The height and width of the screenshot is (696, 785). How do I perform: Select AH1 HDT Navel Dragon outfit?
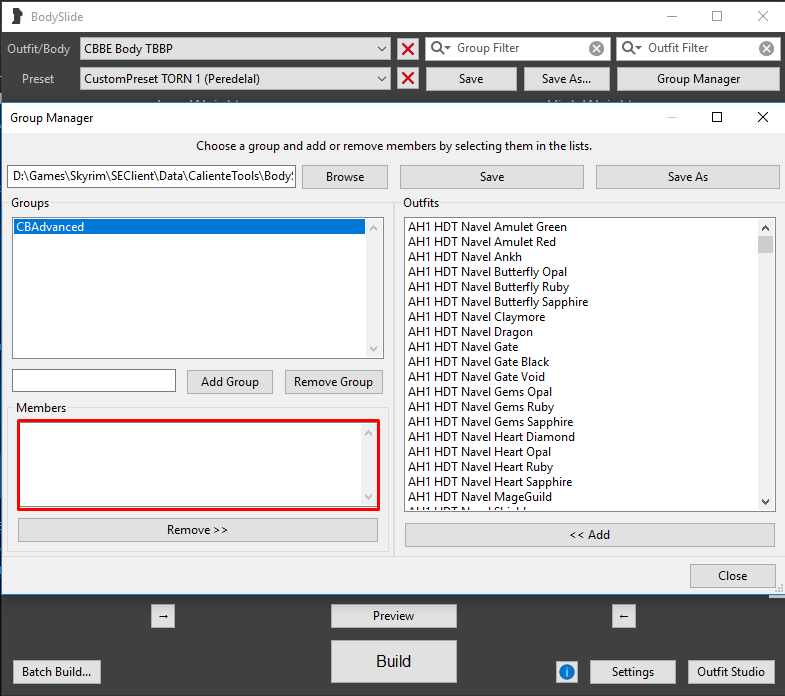click(x=470, y=332)
